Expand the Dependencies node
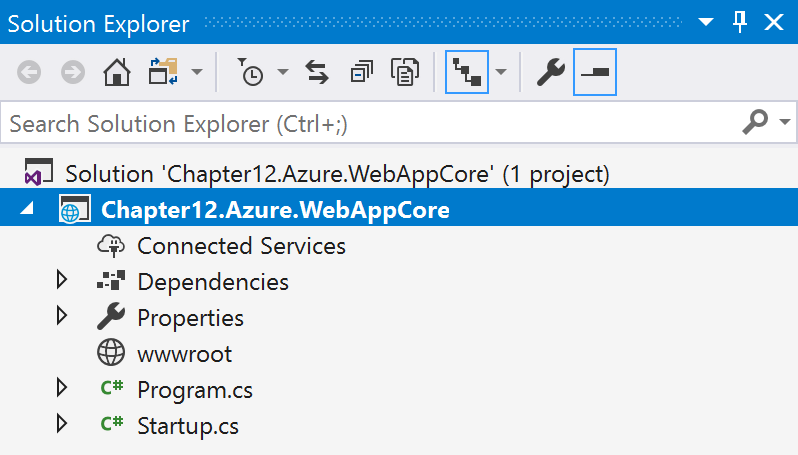798x455 pixels. [x=63, y=281]
